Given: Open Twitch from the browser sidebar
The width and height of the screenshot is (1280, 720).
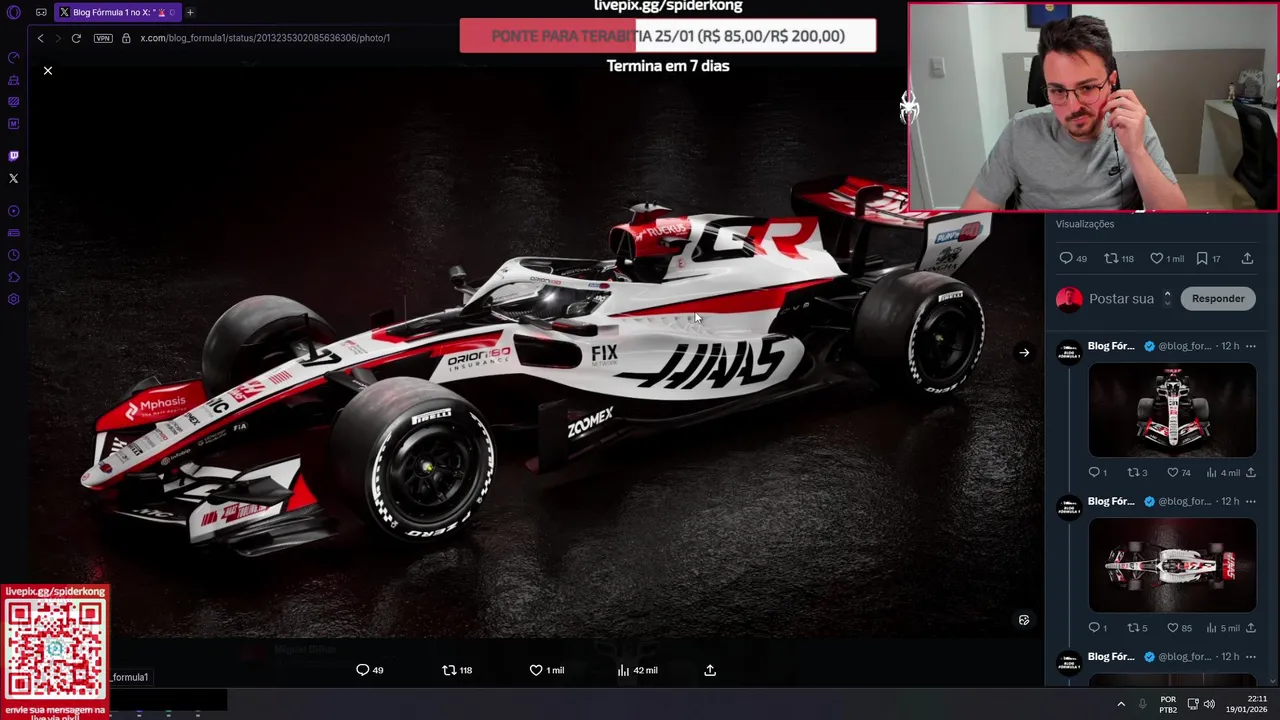Looking at the screenshot, I should click(x=14, y=156).
